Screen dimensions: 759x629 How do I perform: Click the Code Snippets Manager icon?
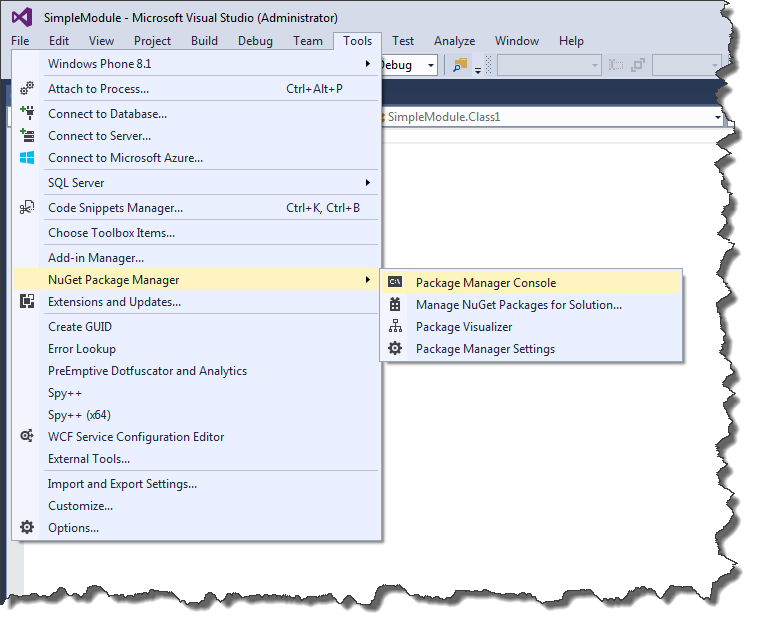[x=27, y=208]
